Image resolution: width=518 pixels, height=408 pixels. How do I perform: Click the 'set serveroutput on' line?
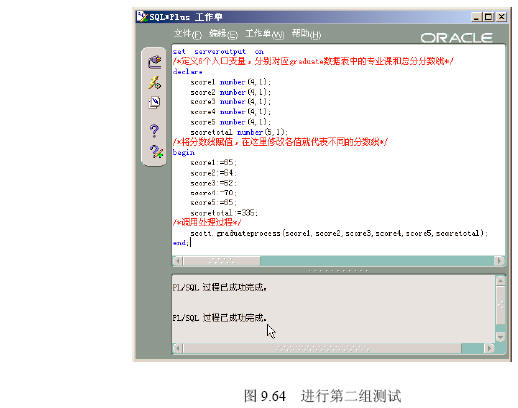tap(218, 52)
